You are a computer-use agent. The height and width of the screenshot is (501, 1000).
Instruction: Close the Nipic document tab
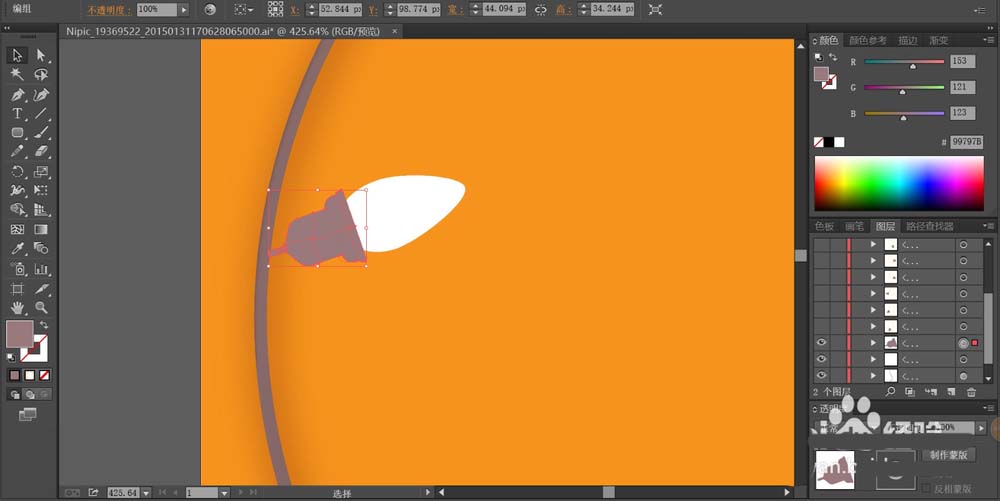coord(395,31)
